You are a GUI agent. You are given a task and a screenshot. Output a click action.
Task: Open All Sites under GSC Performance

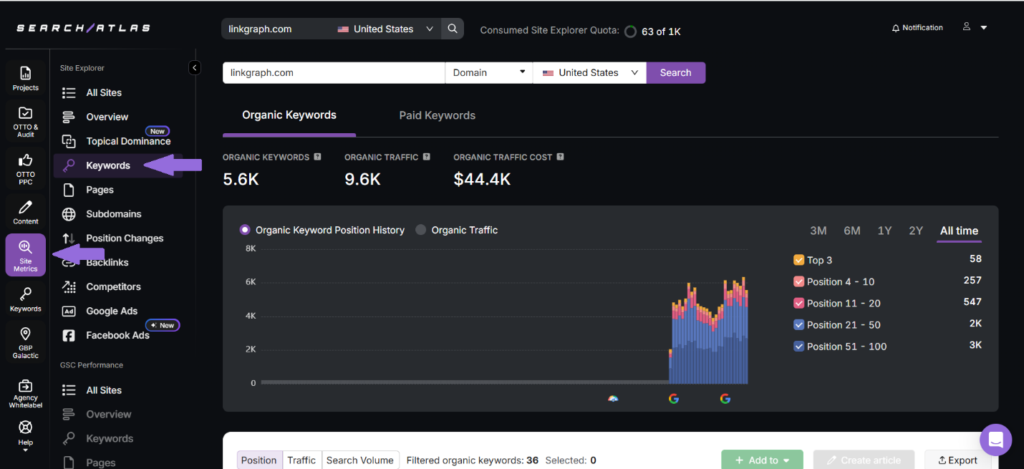pos(103,390)
